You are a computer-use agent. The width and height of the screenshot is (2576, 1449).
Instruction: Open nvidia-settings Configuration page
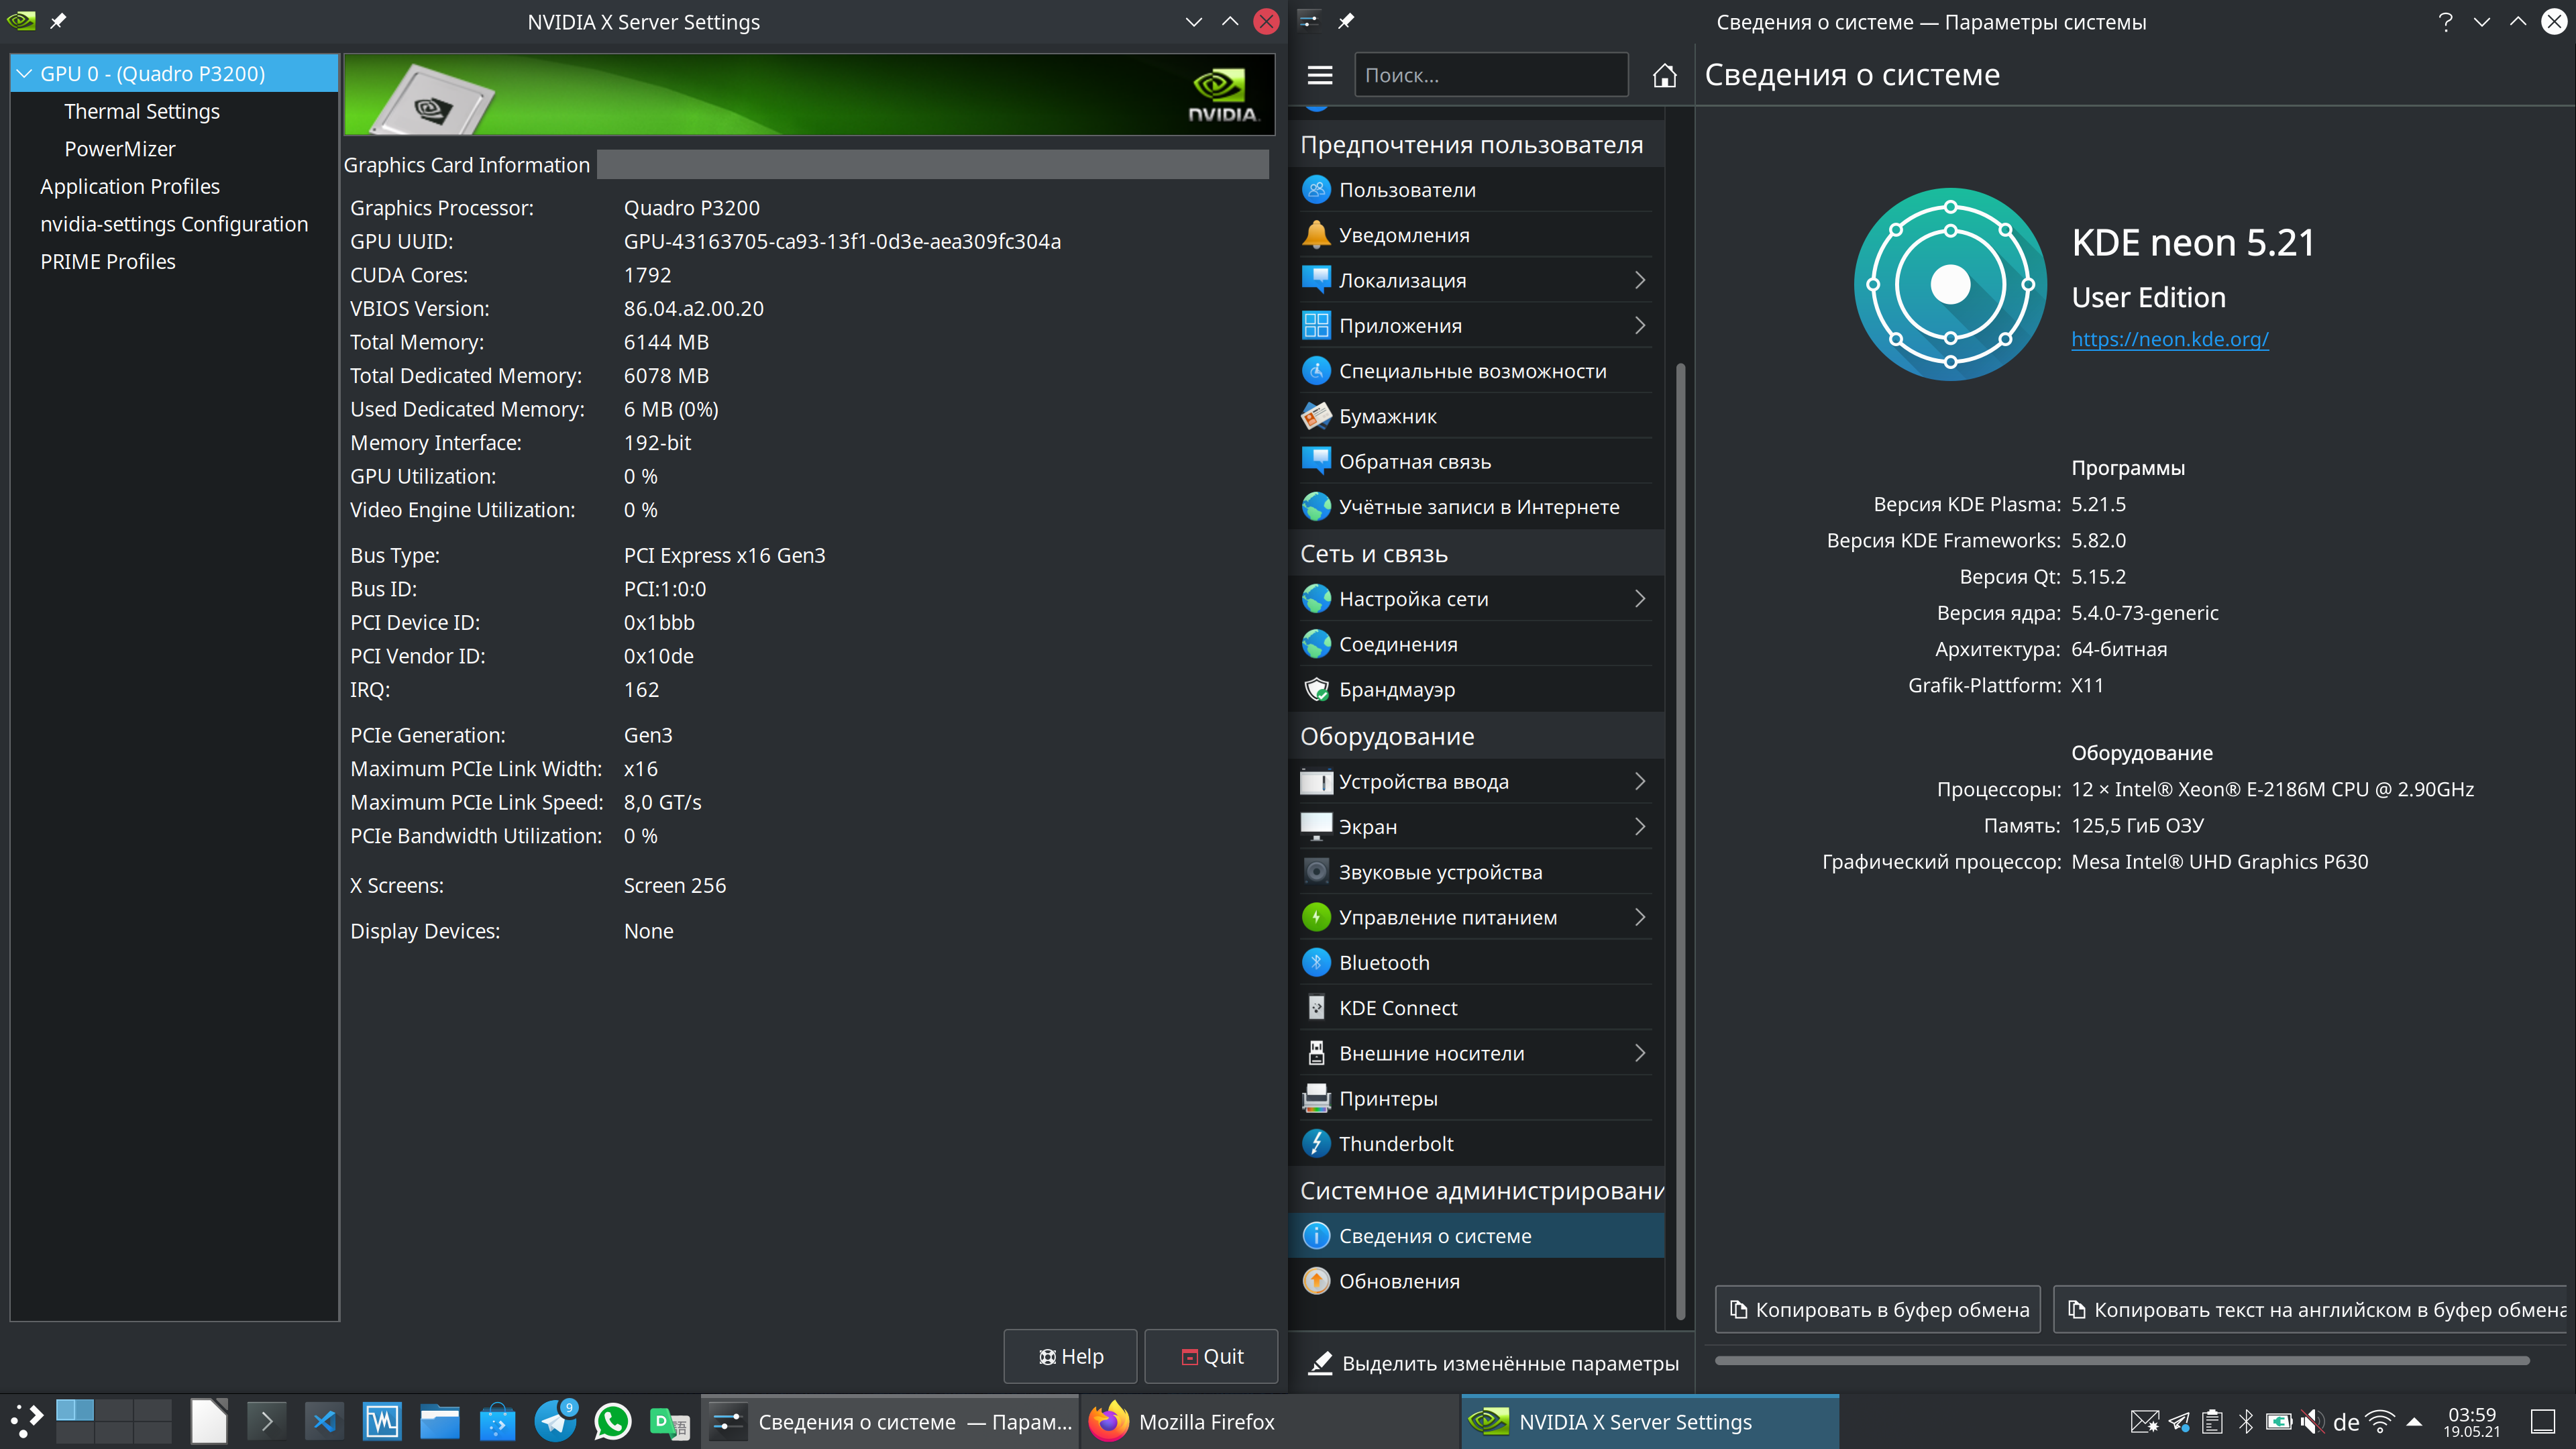(174, 224)
